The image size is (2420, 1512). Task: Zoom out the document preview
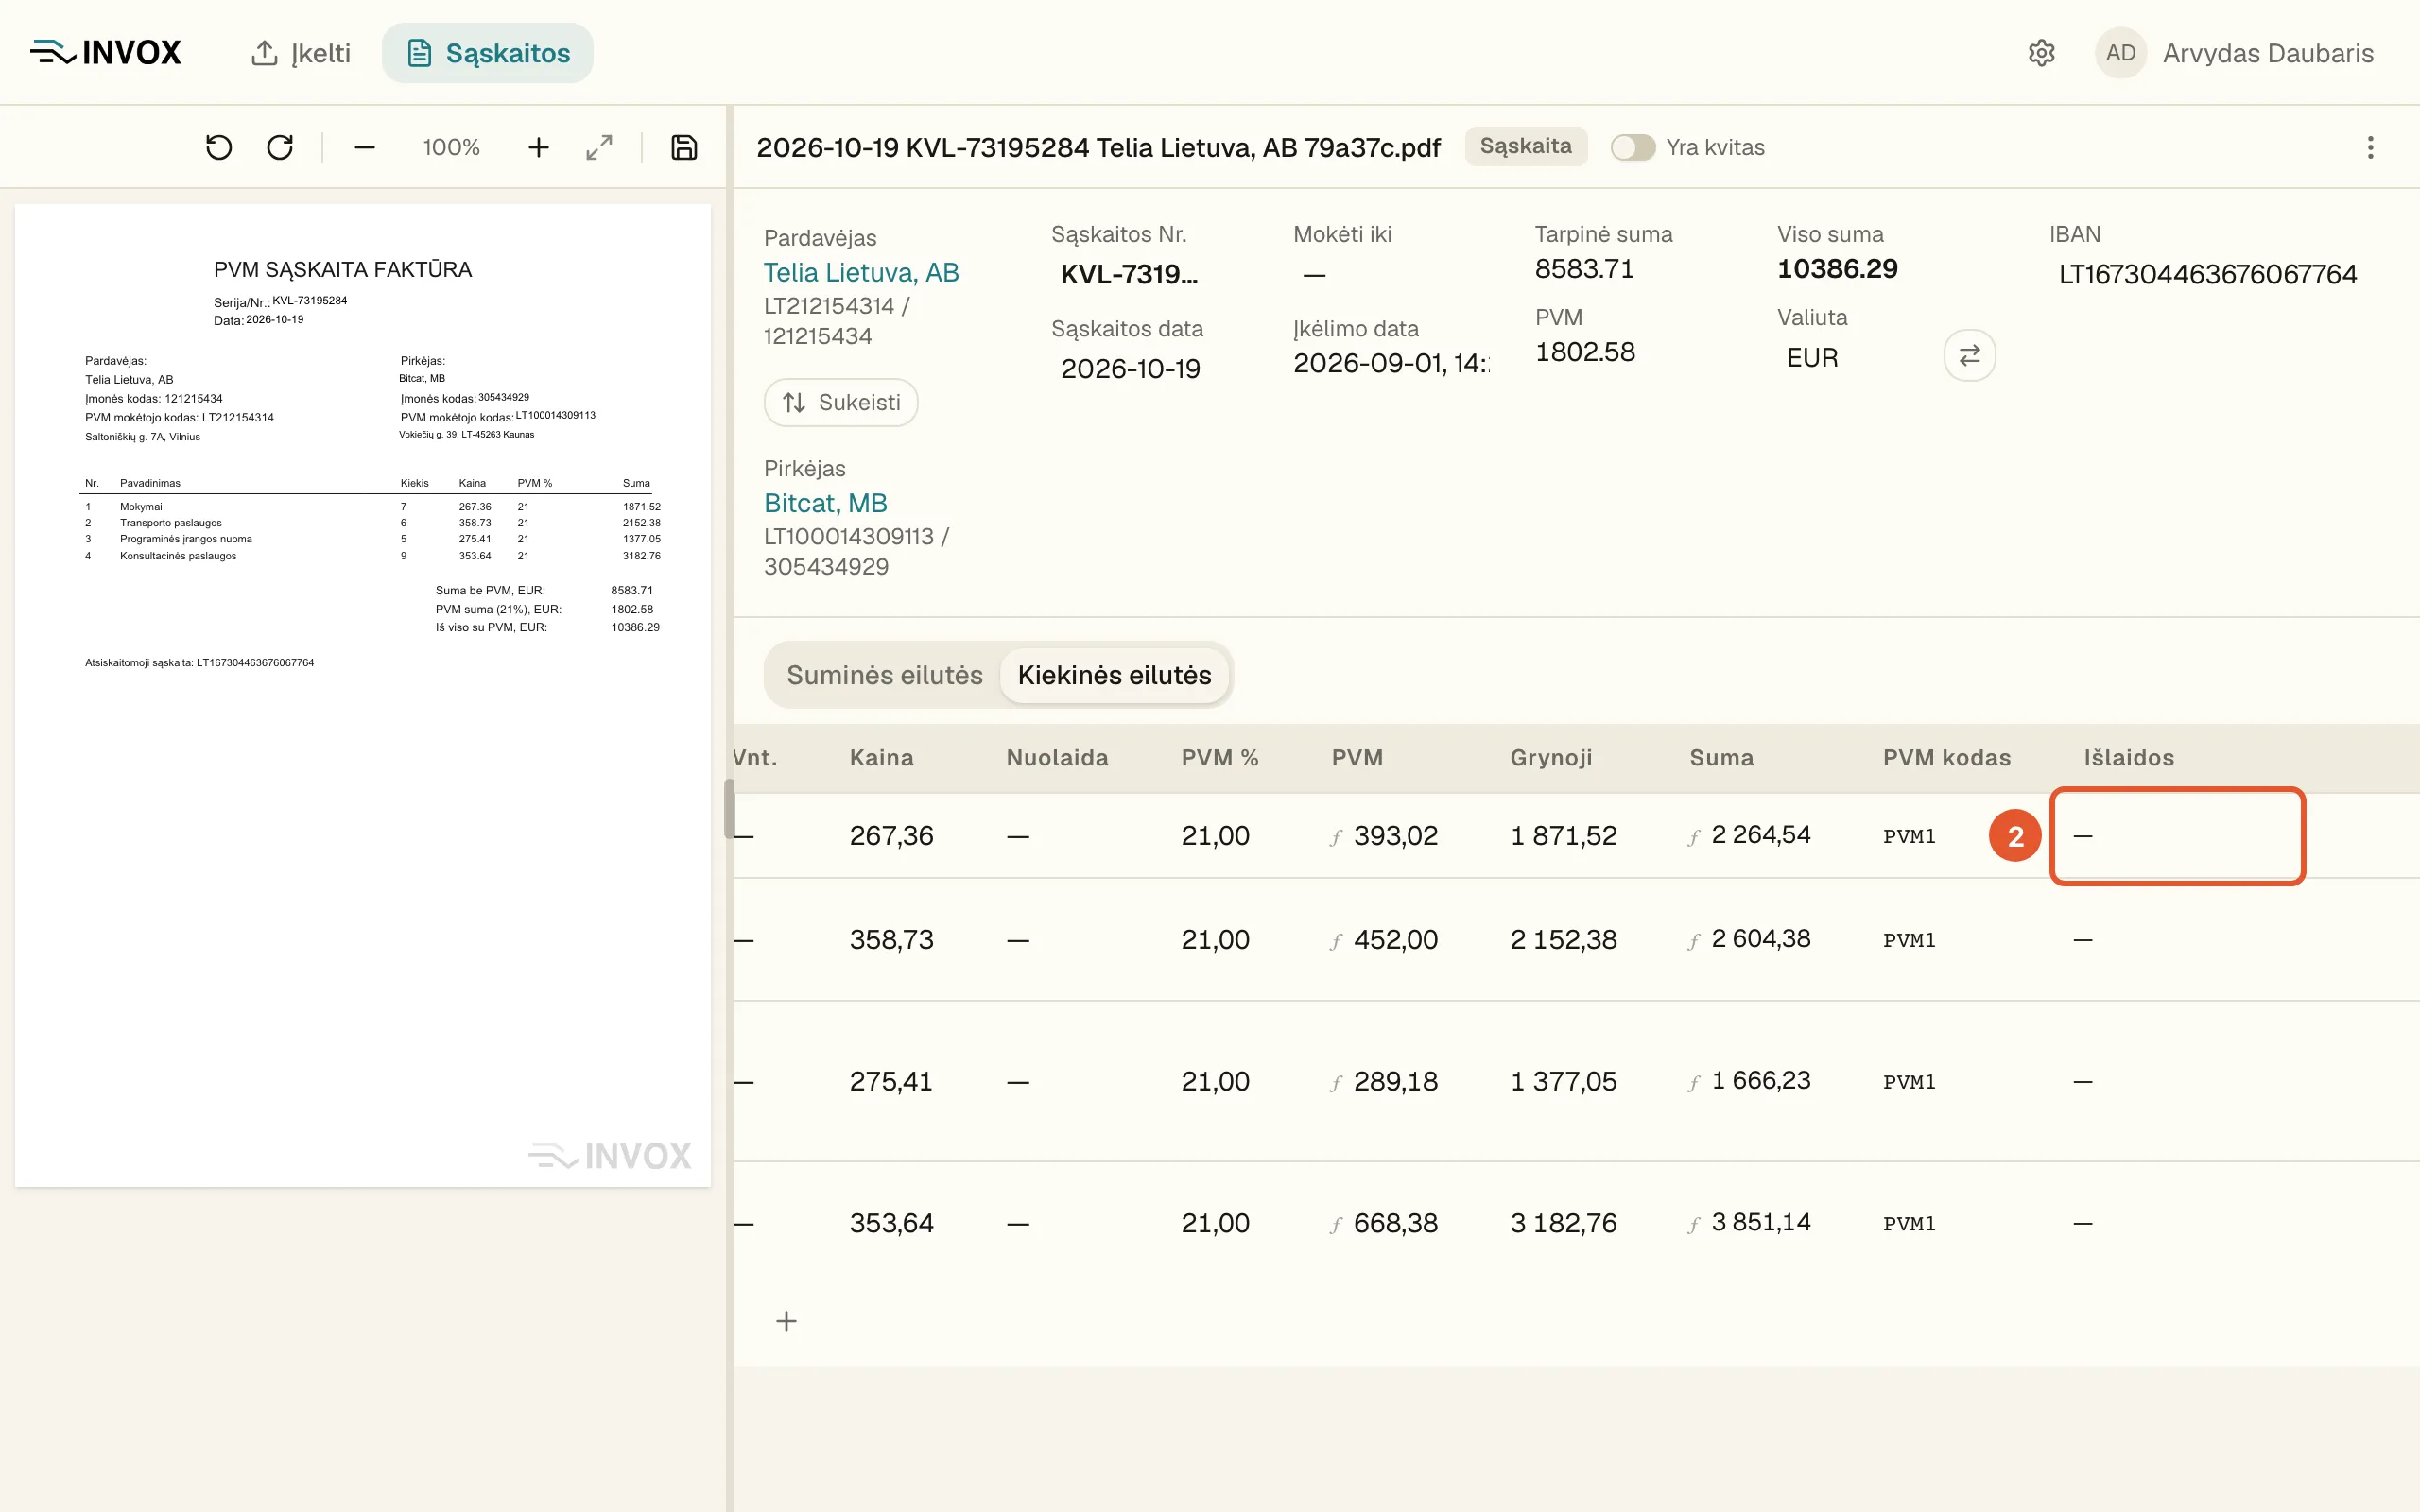tap(365, 148)
